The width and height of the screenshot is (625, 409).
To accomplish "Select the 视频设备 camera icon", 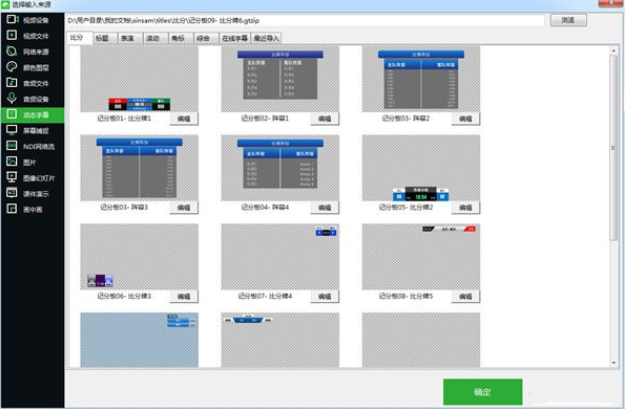I will 11,19.
